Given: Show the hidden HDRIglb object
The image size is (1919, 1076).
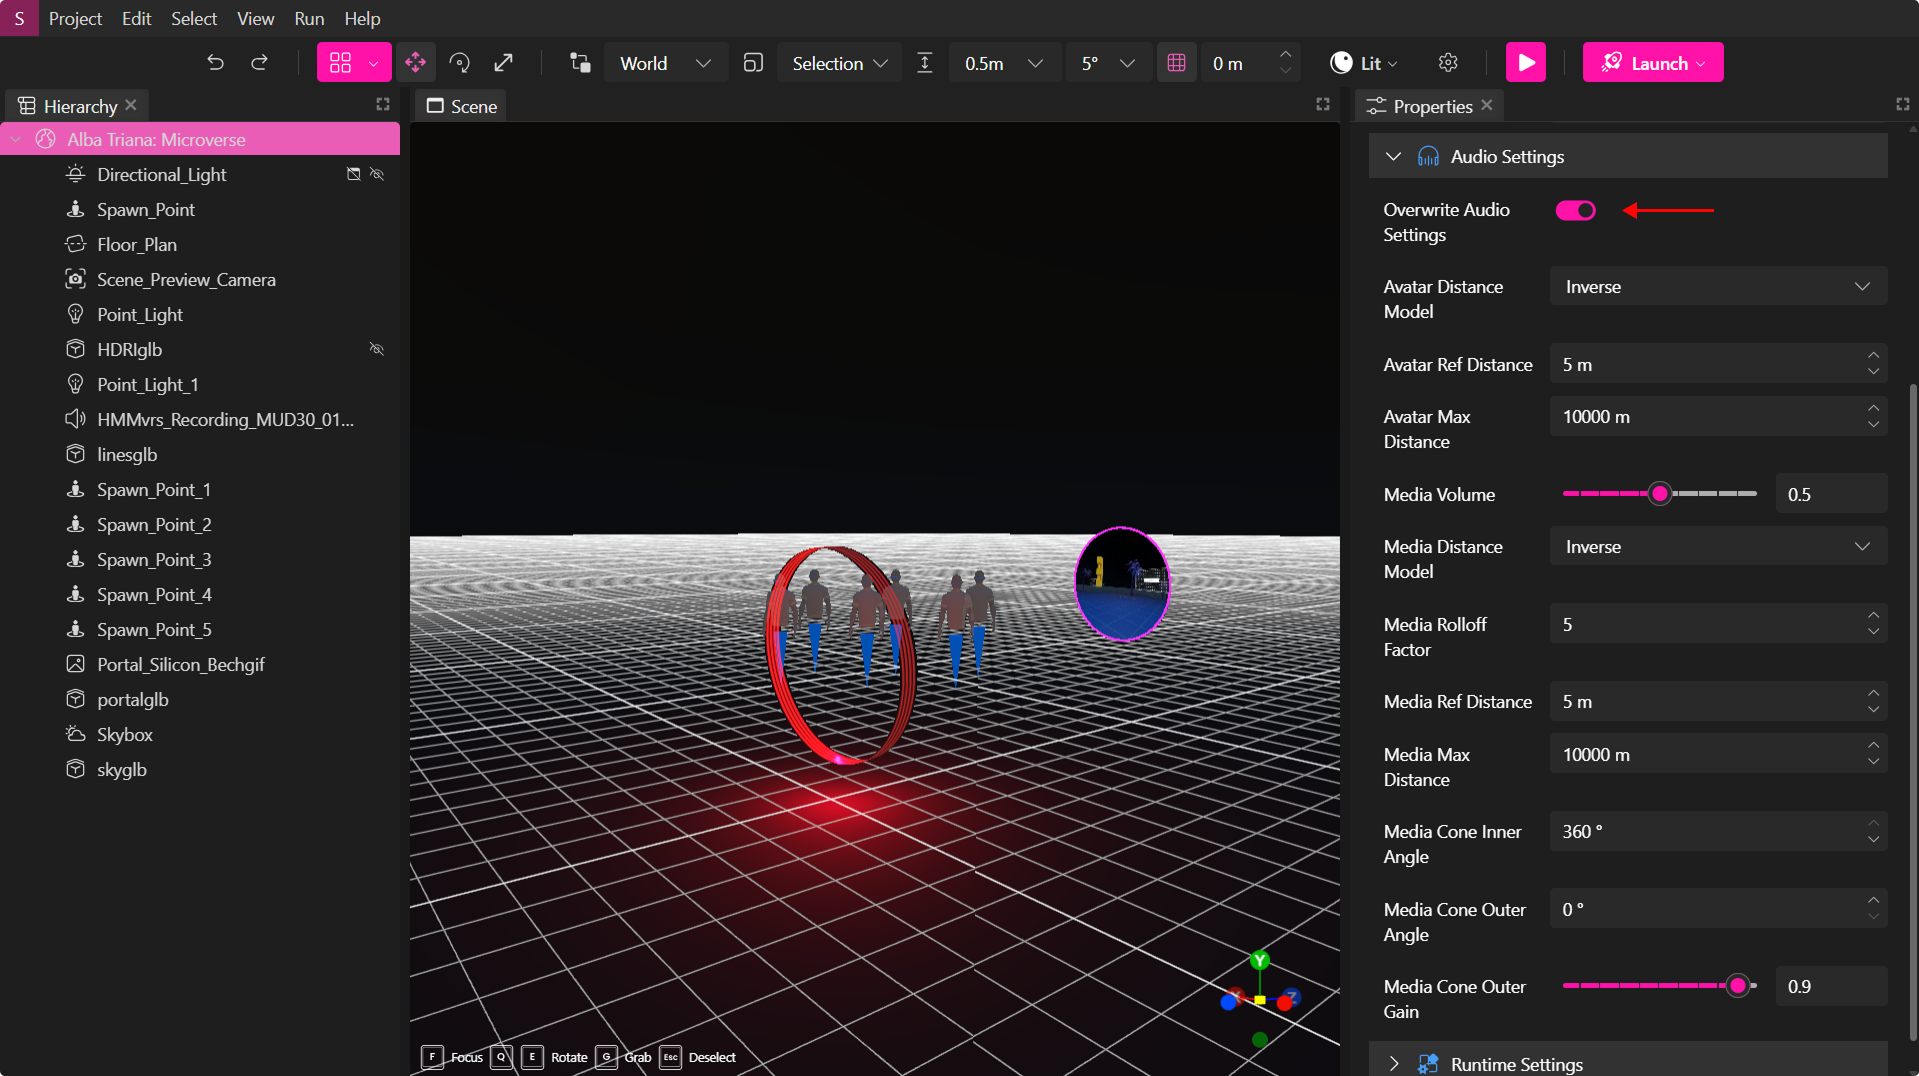Looking at the screenshot, I should tap(377, 349).
